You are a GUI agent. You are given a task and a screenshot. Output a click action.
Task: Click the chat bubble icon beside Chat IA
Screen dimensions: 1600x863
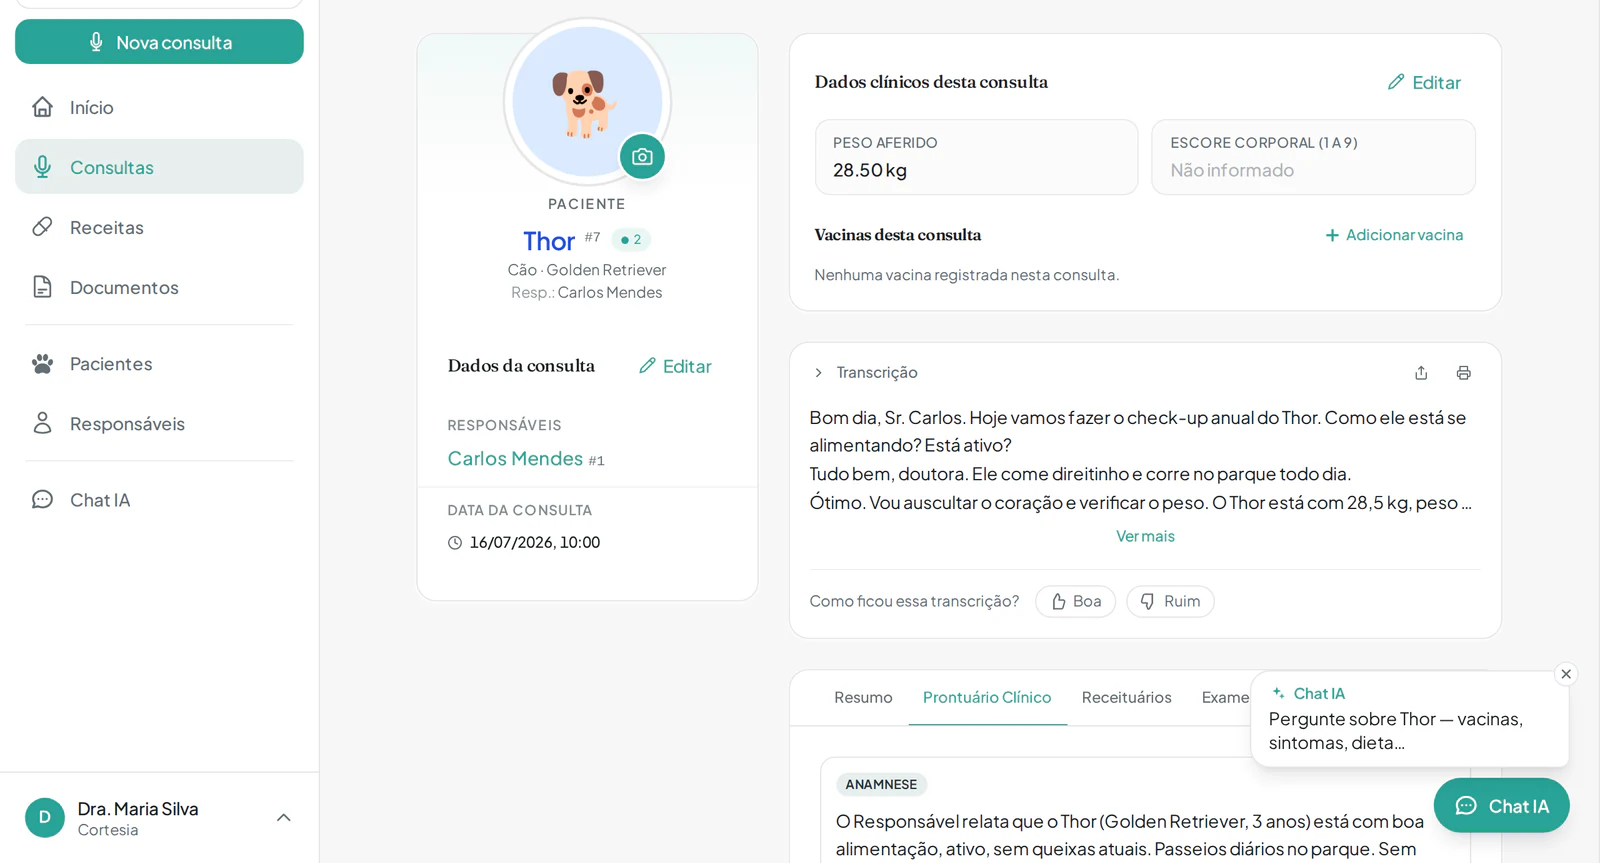pos(42,500)
